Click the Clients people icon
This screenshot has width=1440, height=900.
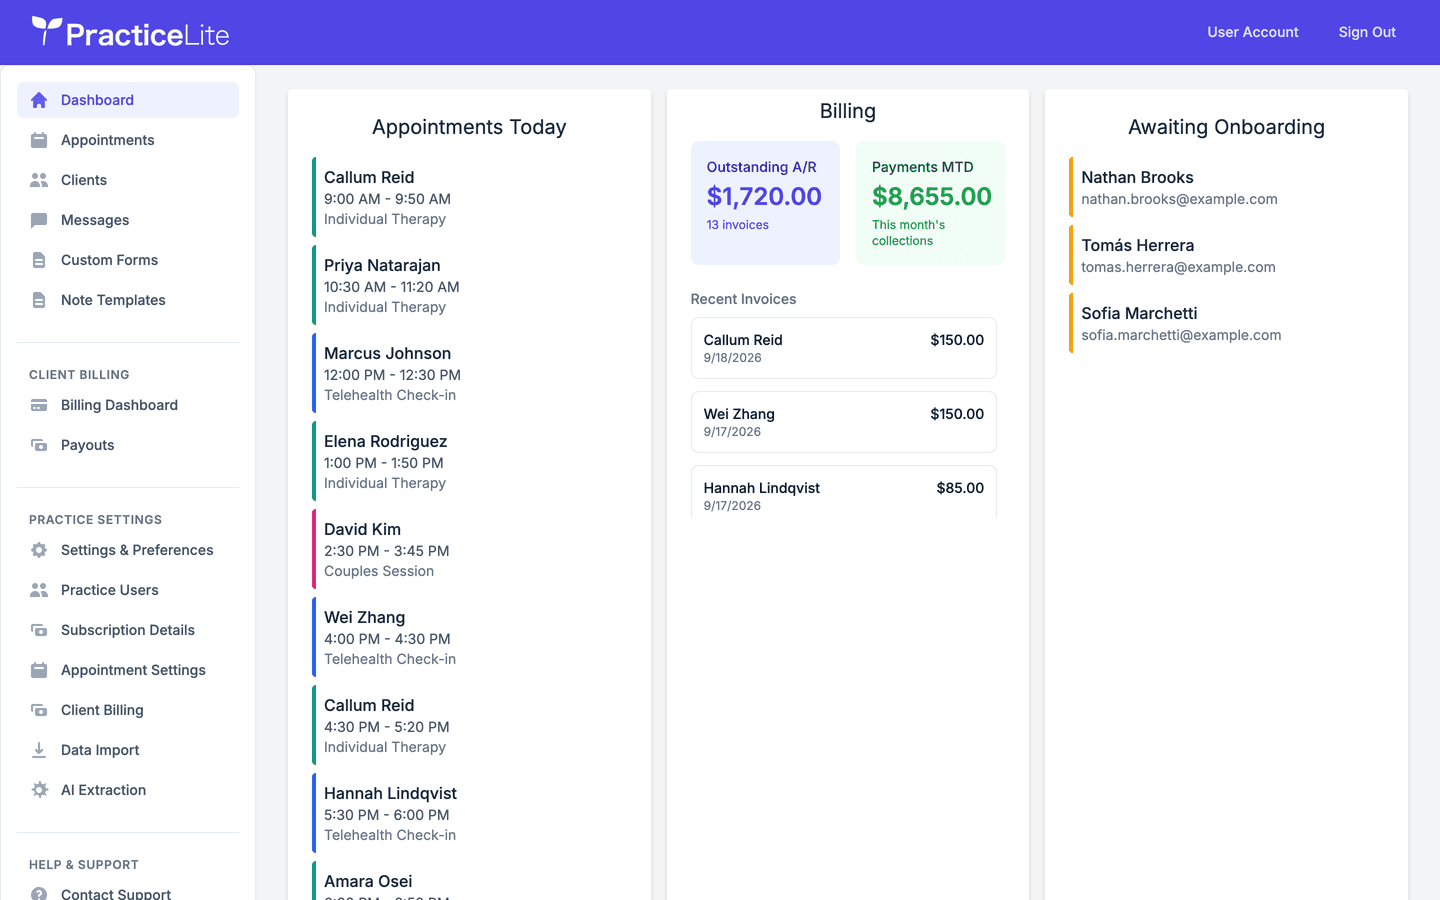39,180
